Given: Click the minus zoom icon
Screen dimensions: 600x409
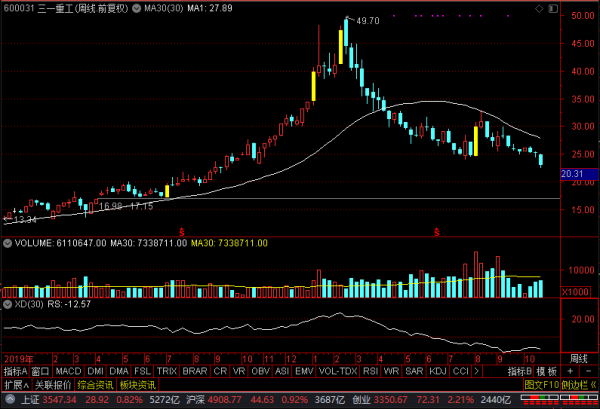Looking at the screenshot, I should pos(586,370).
